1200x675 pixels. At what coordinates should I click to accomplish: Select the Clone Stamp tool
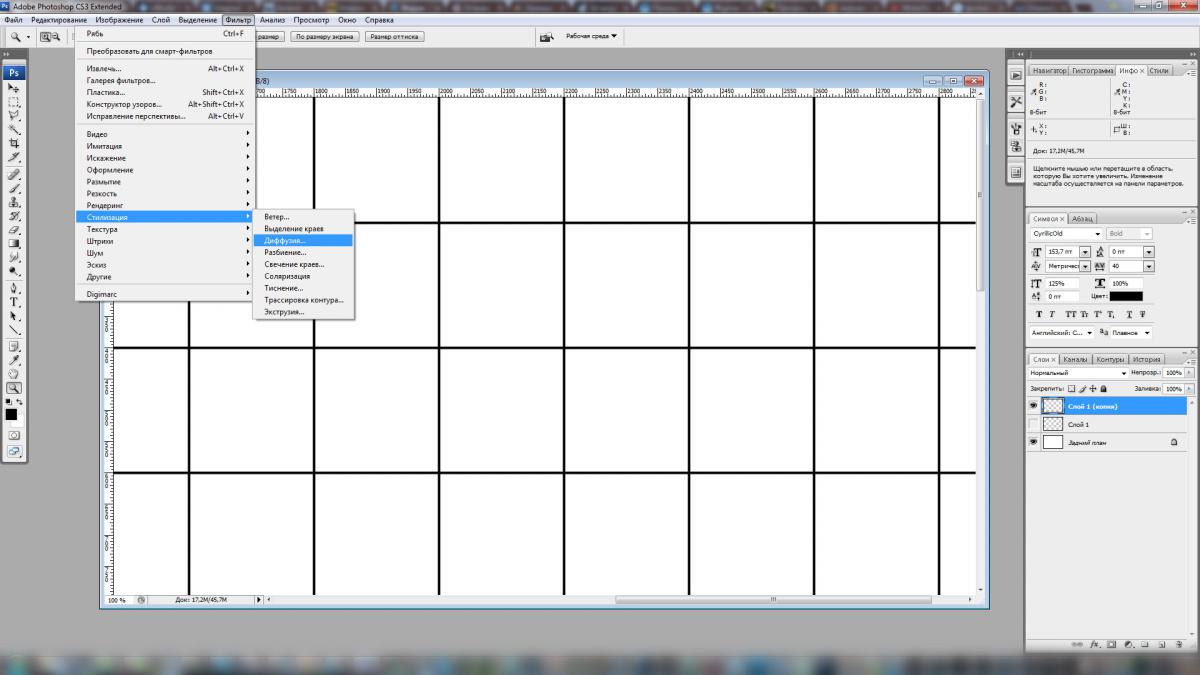click(x=15, y=201)
